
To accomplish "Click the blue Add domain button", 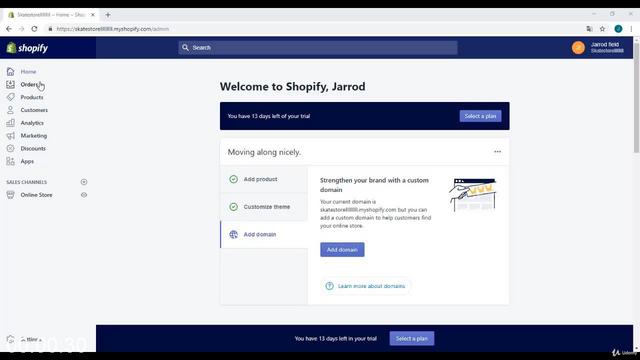I will (x=342, y=249).
